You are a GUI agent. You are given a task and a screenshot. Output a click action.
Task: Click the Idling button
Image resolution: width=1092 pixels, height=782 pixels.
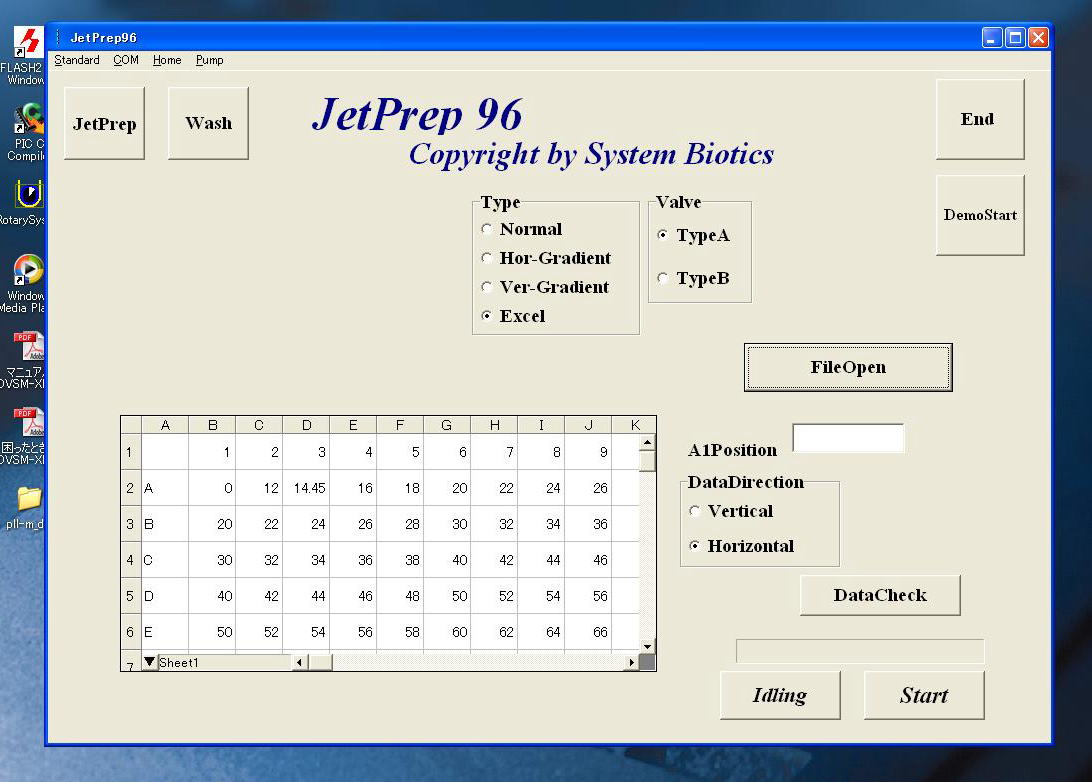tap(780, 695)
